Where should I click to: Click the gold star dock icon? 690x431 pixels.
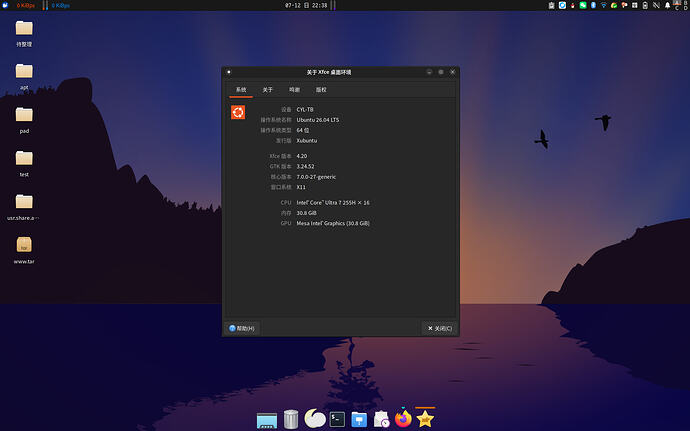(425, 419)
